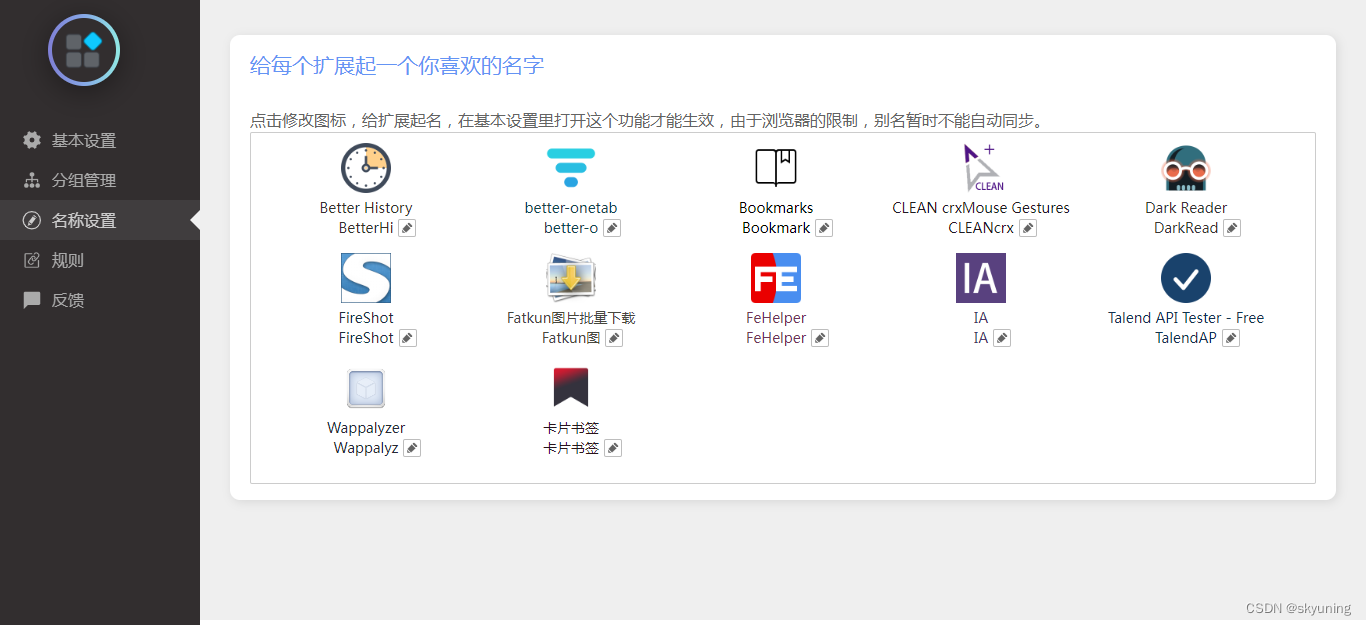Click the CLEAN crxMouse Gestures name

tap(981, 208)
